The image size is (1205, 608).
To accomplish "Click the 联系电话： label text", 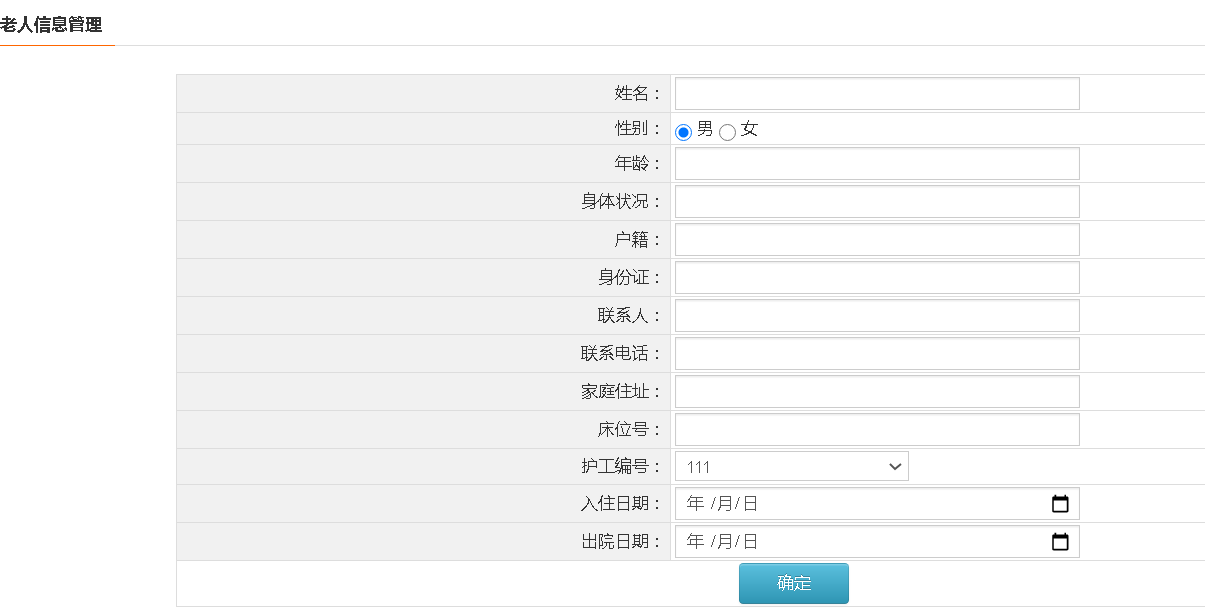I will point(621,354).
